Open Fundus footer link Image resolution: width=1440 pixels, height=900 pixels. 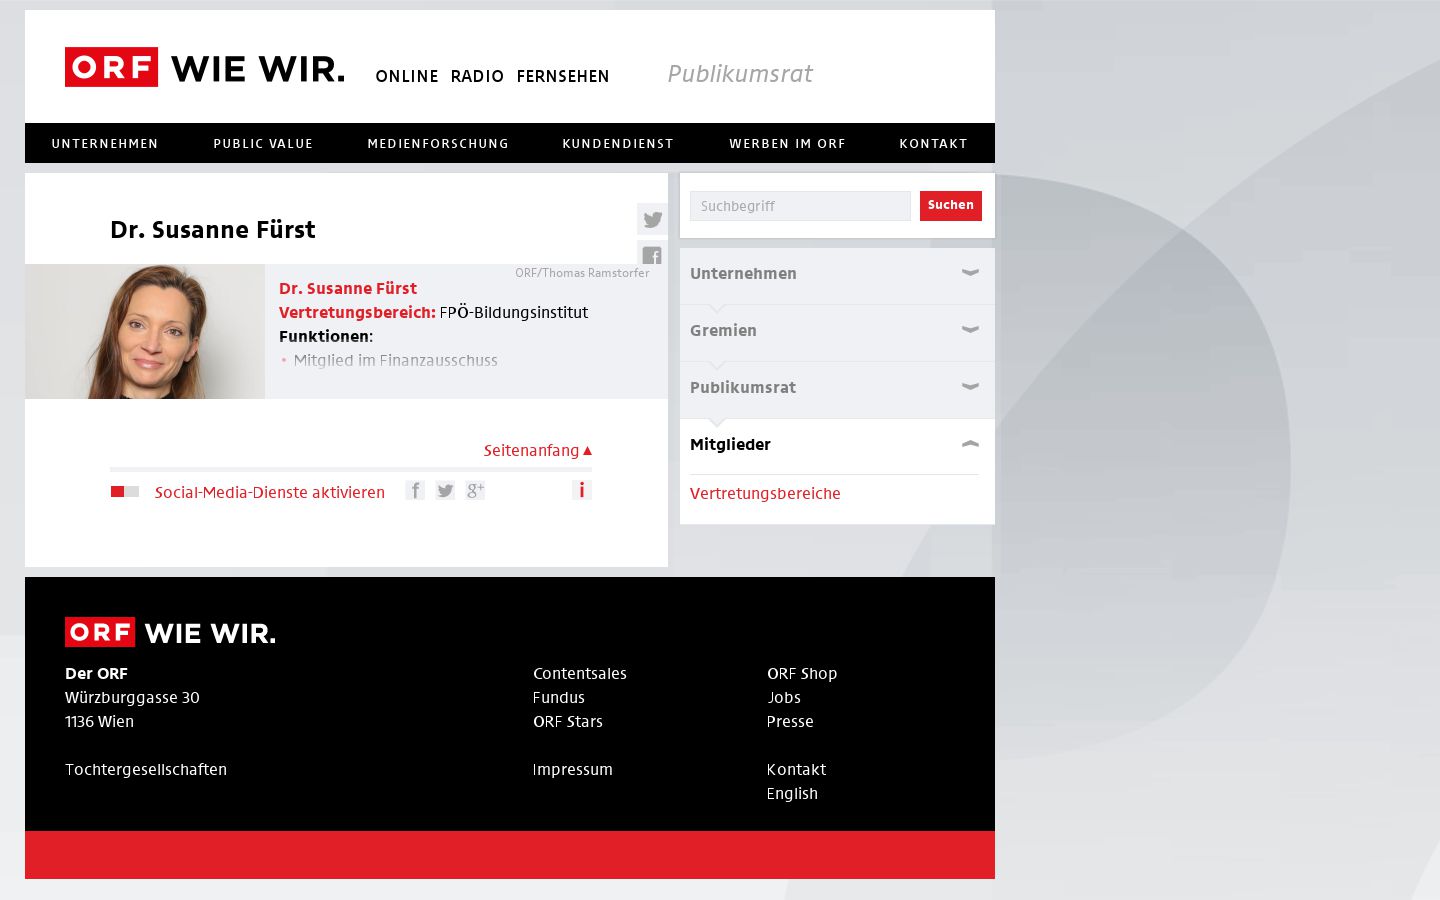pyautogui.click(x=559, y=697)
